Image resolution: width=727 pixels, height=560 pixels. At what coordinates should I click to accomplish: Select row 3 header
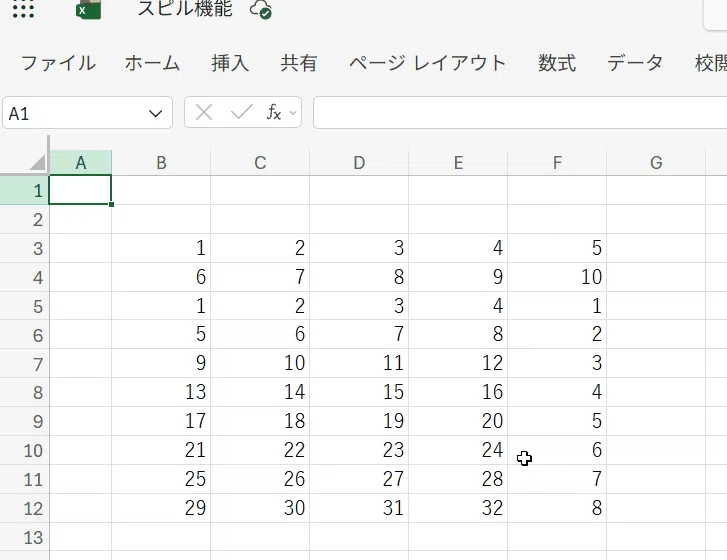point(24,248)
